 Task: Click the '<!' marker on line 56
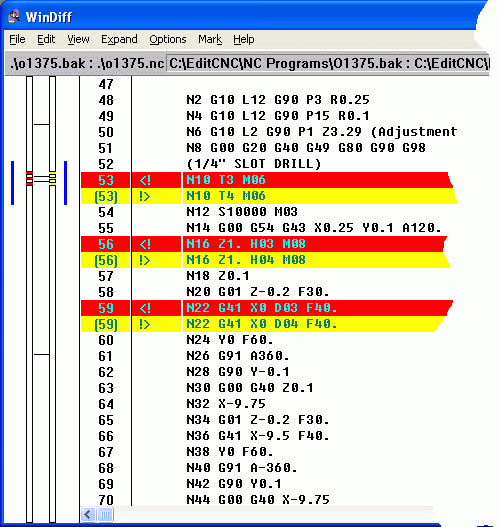[x=145, y=244]
